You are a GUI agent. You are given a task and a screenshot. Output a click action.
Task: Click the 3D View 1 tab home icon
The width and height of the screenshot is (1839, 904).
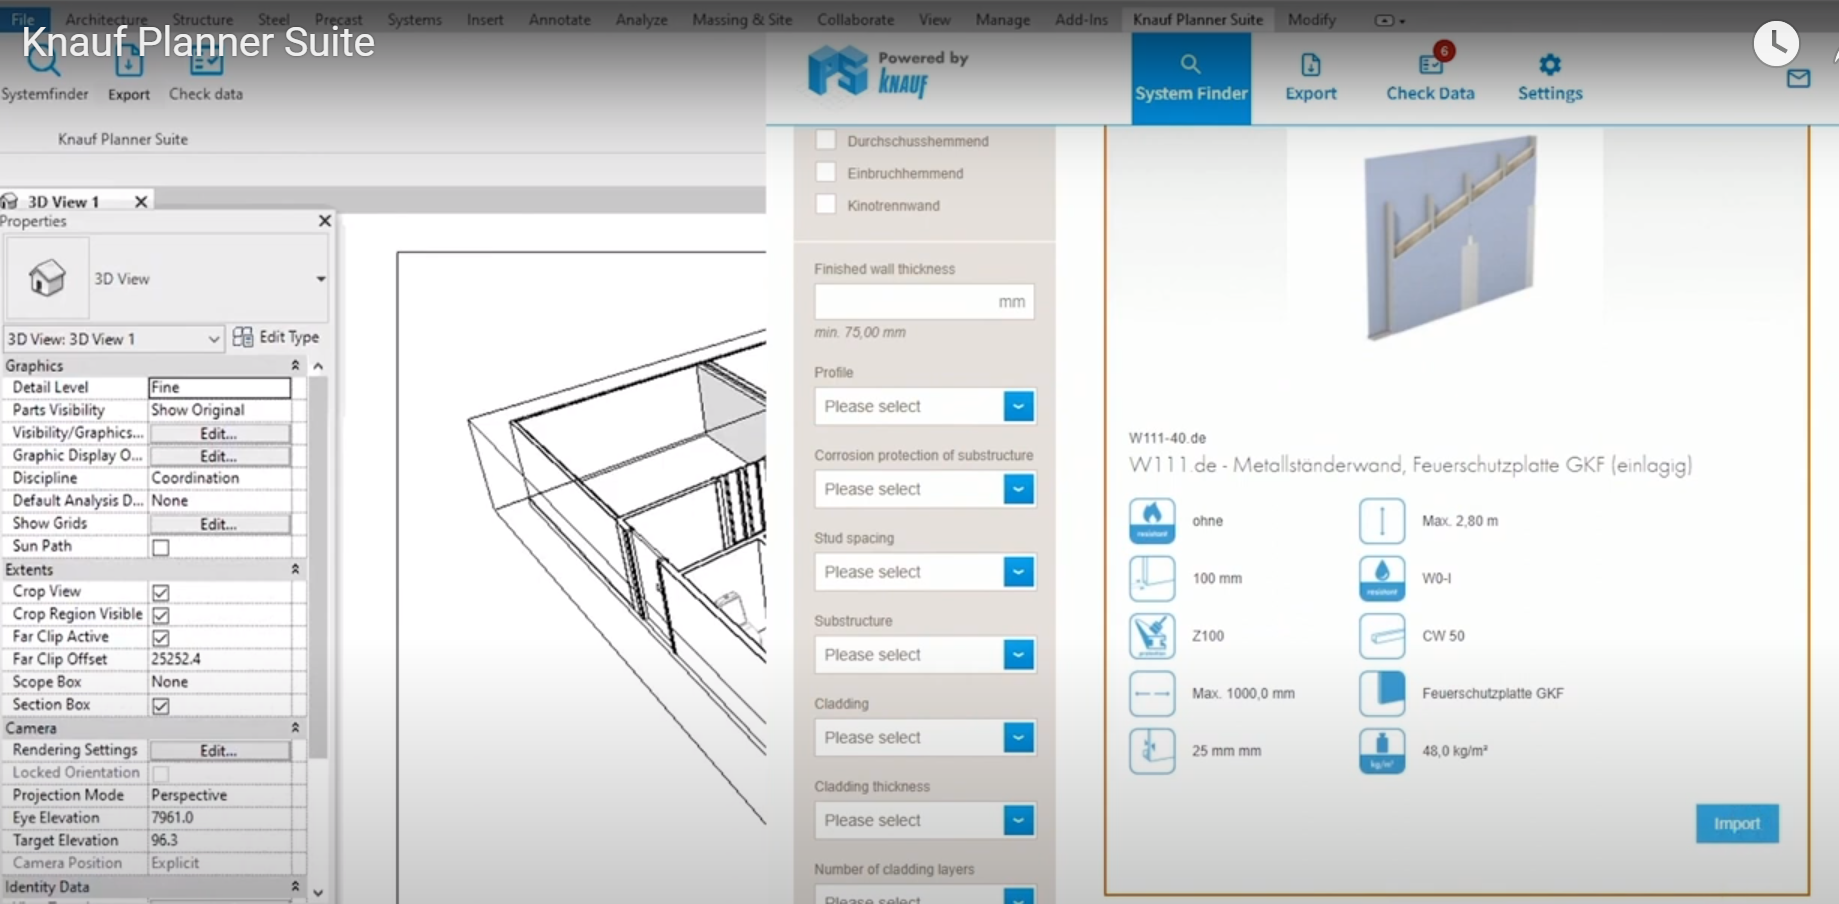(10, 201)
